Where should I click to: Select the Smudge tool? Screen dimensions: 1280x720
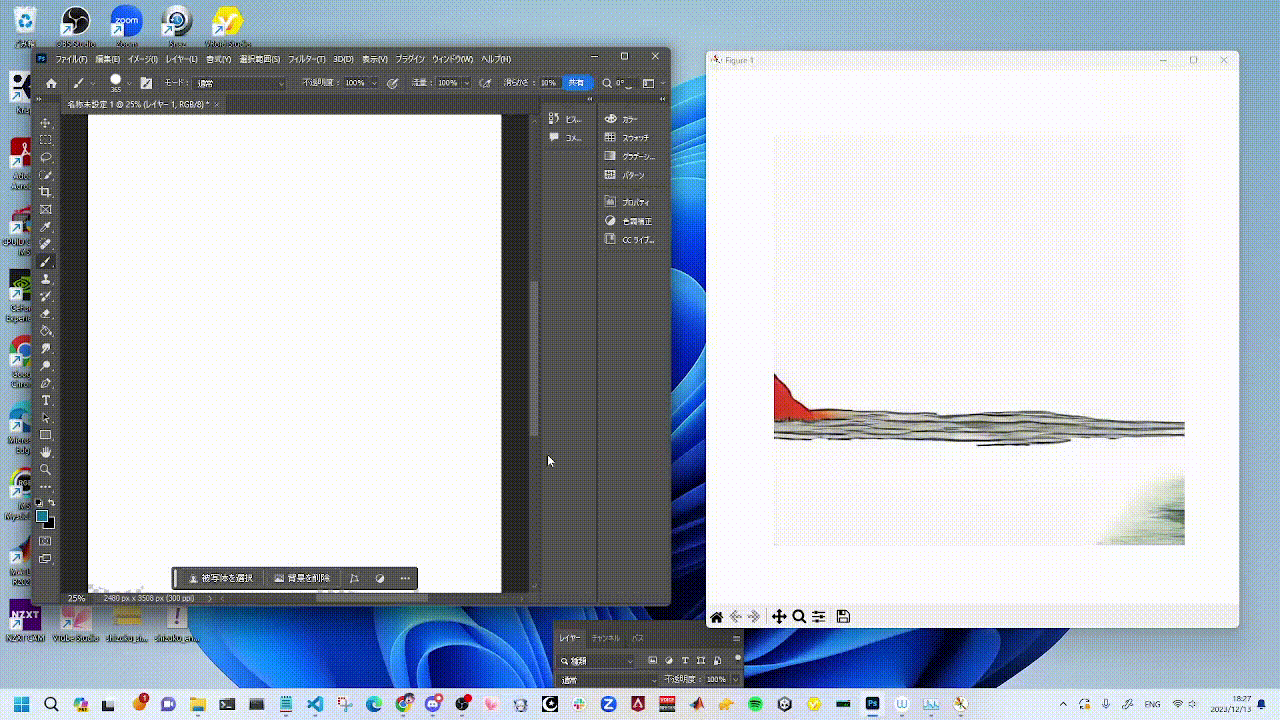click(x=46, y=348)
